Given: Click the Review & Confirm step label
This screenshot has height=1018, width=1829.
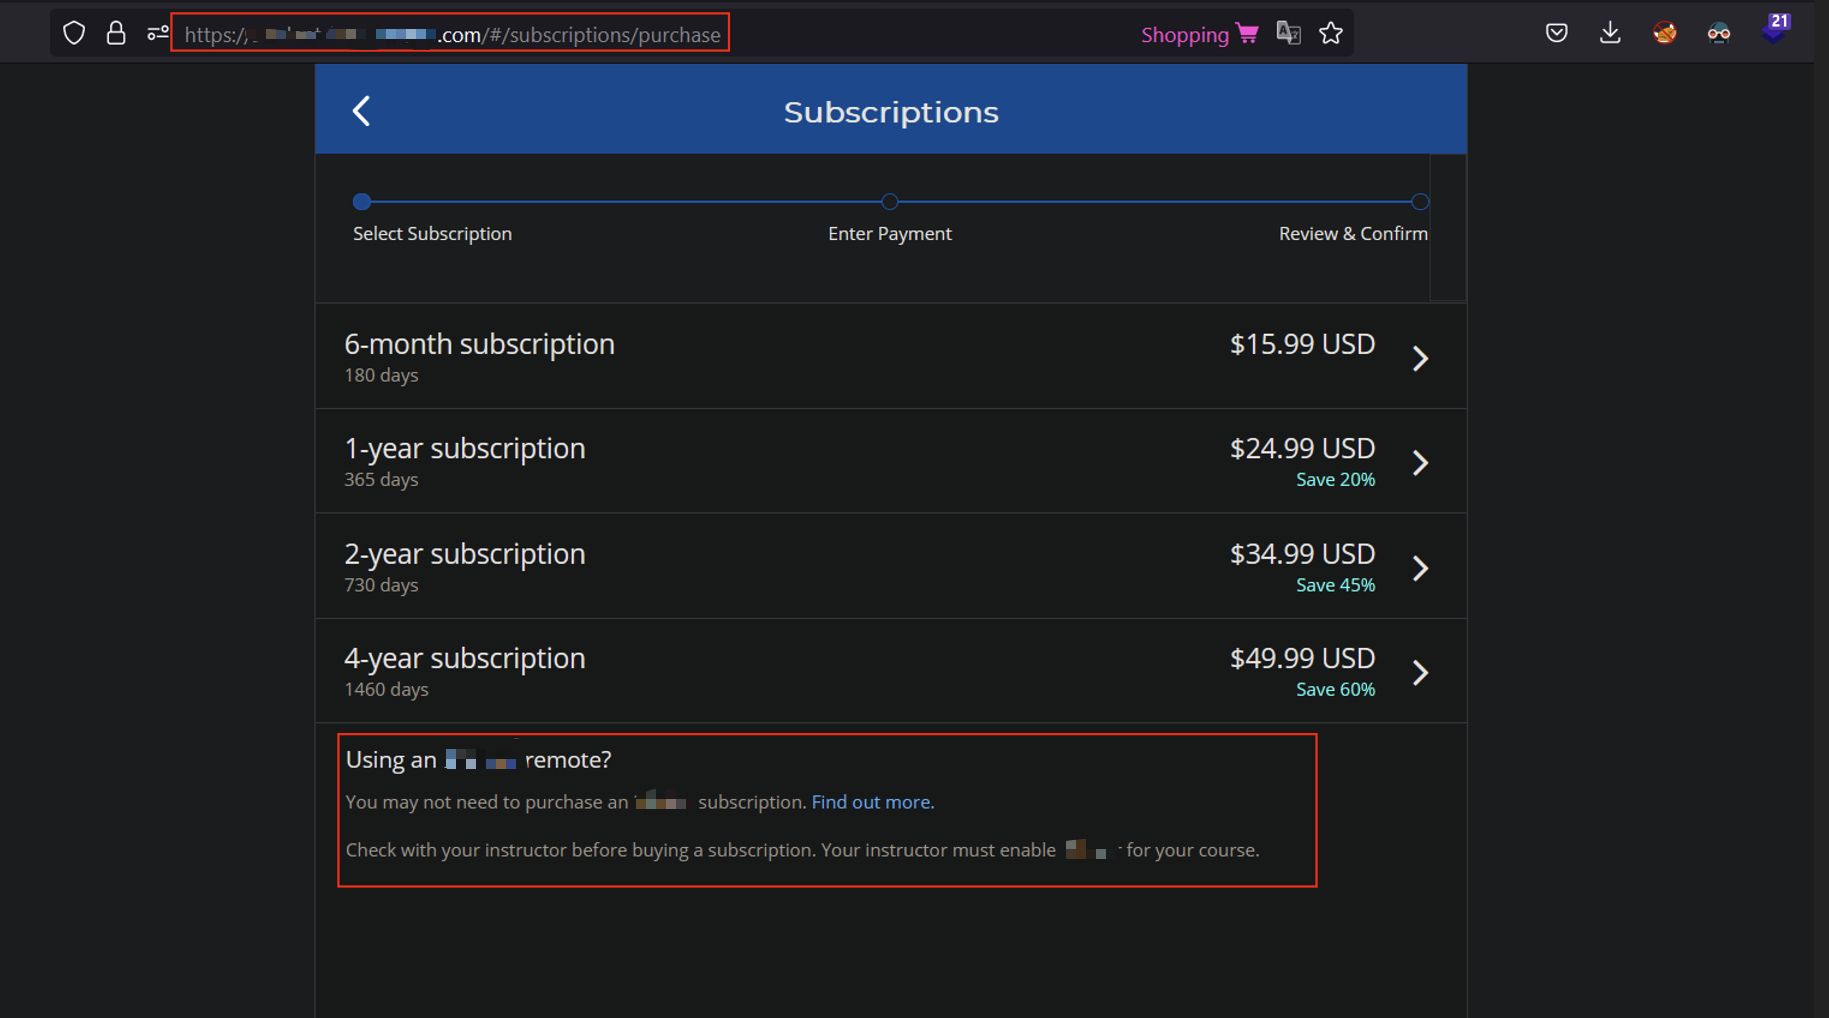Looking at the screenshot, I should [1352, 233].
